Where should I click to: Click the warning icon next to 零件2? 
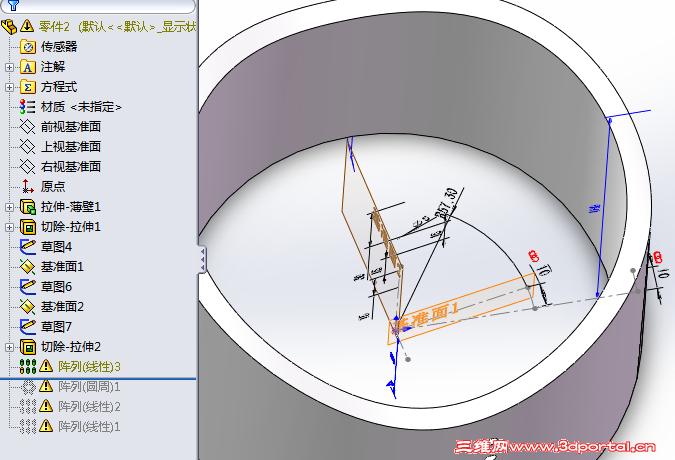(27, 26)
